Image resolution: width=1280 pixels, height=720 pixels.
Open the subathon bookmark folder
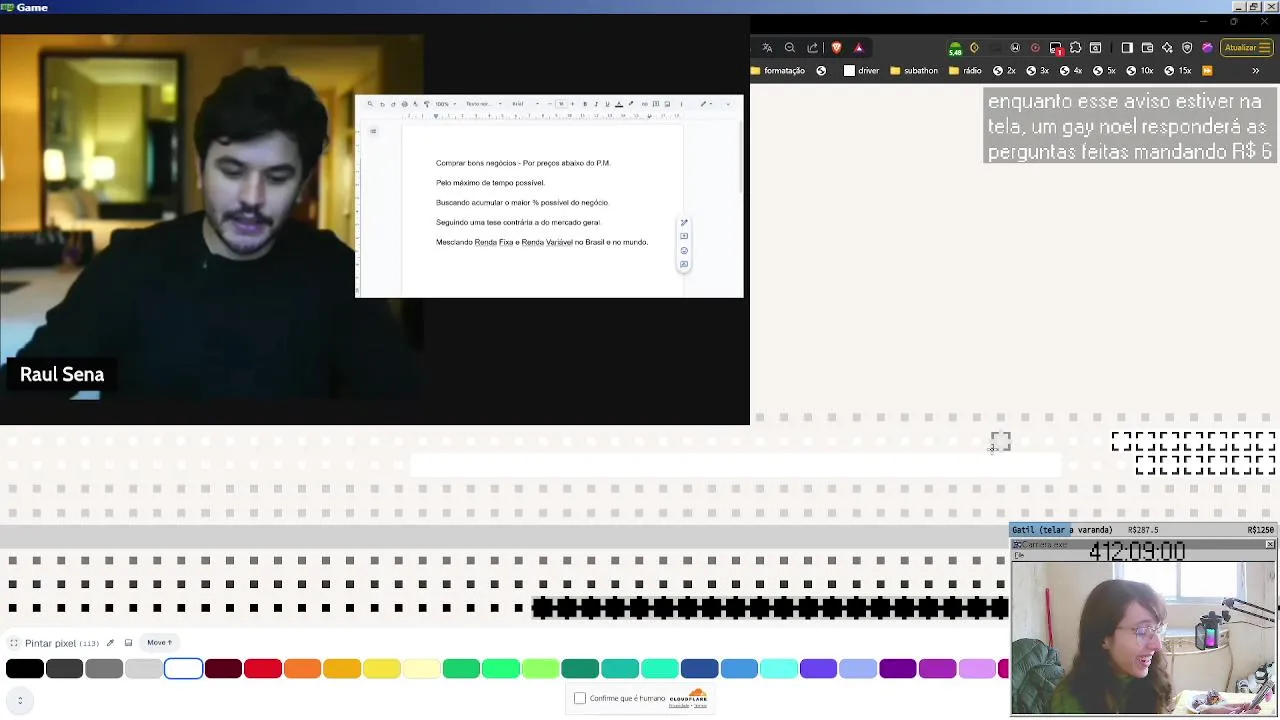[x=914, y=71]
